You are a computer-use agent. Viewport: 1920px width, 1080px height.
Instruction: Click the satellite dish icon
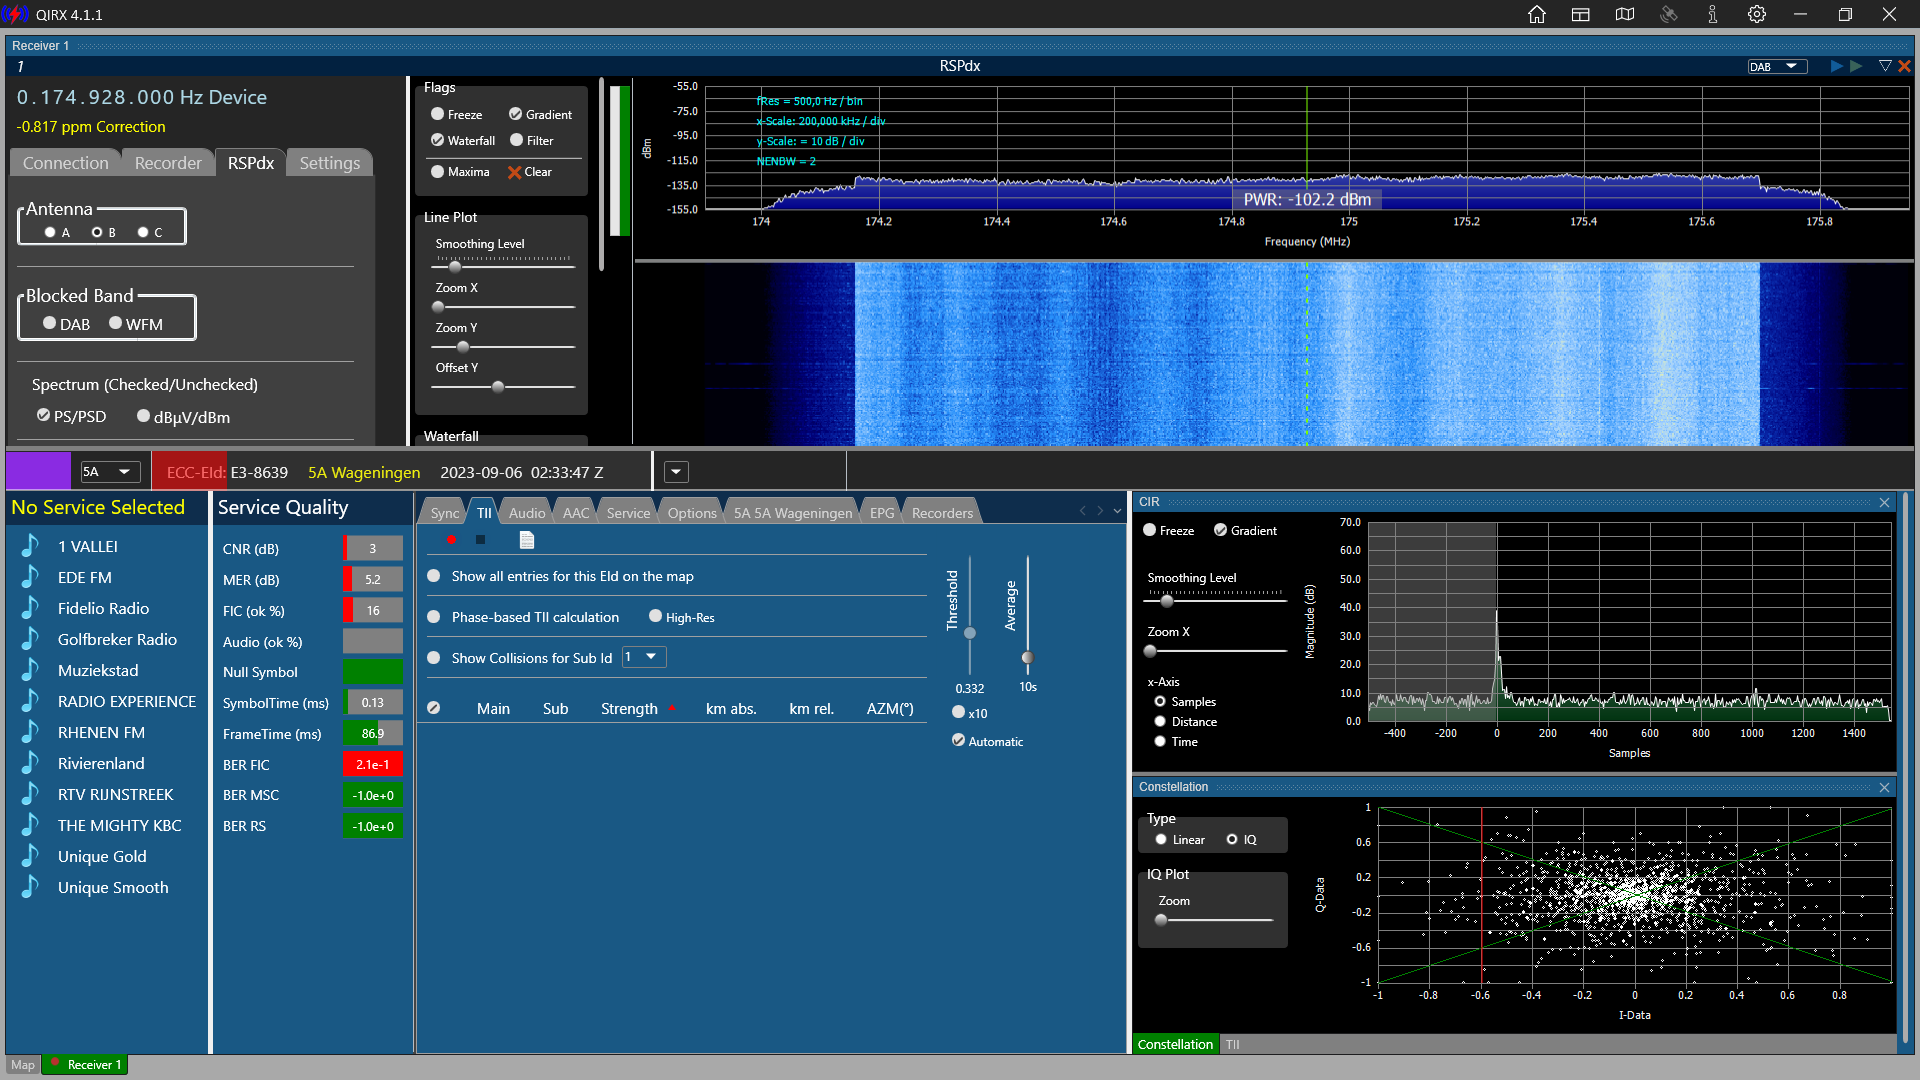point(1669,14)
